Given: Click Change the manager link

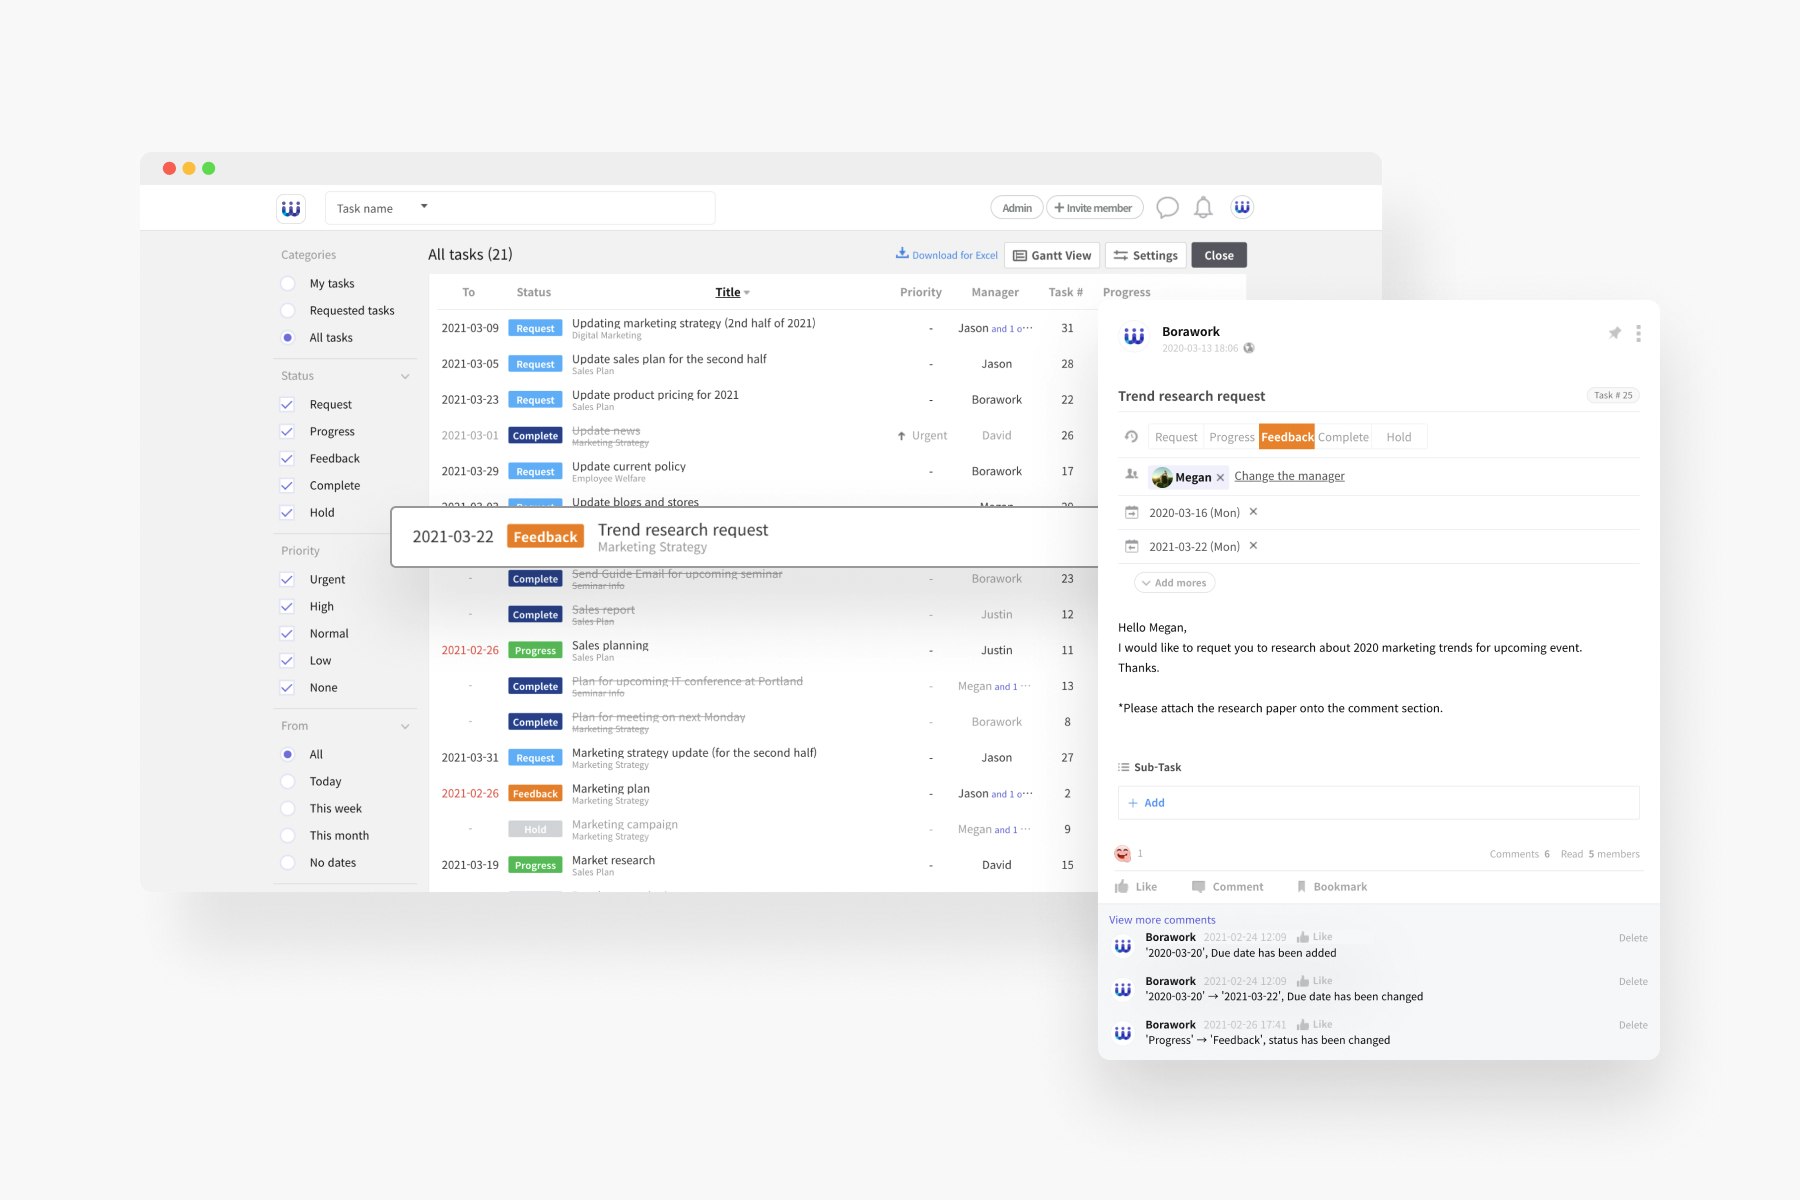Looking at the screenshot, I should click(1289, 476).
